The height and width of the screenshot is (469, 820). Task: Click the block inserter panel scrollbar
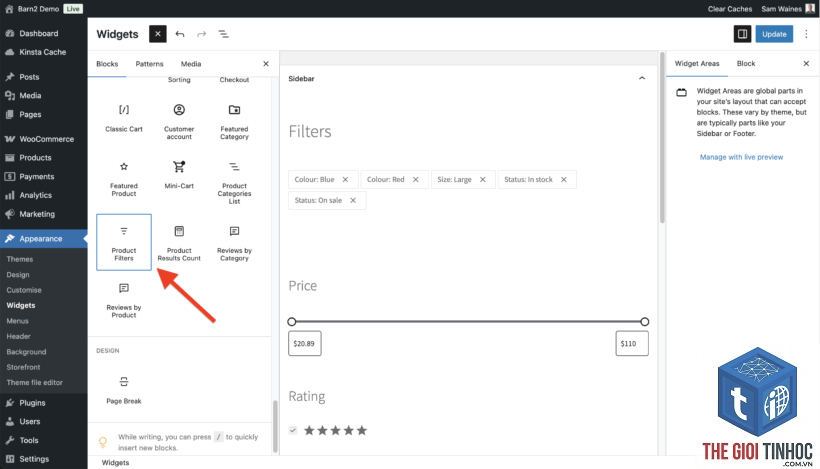tap(275, 426)
